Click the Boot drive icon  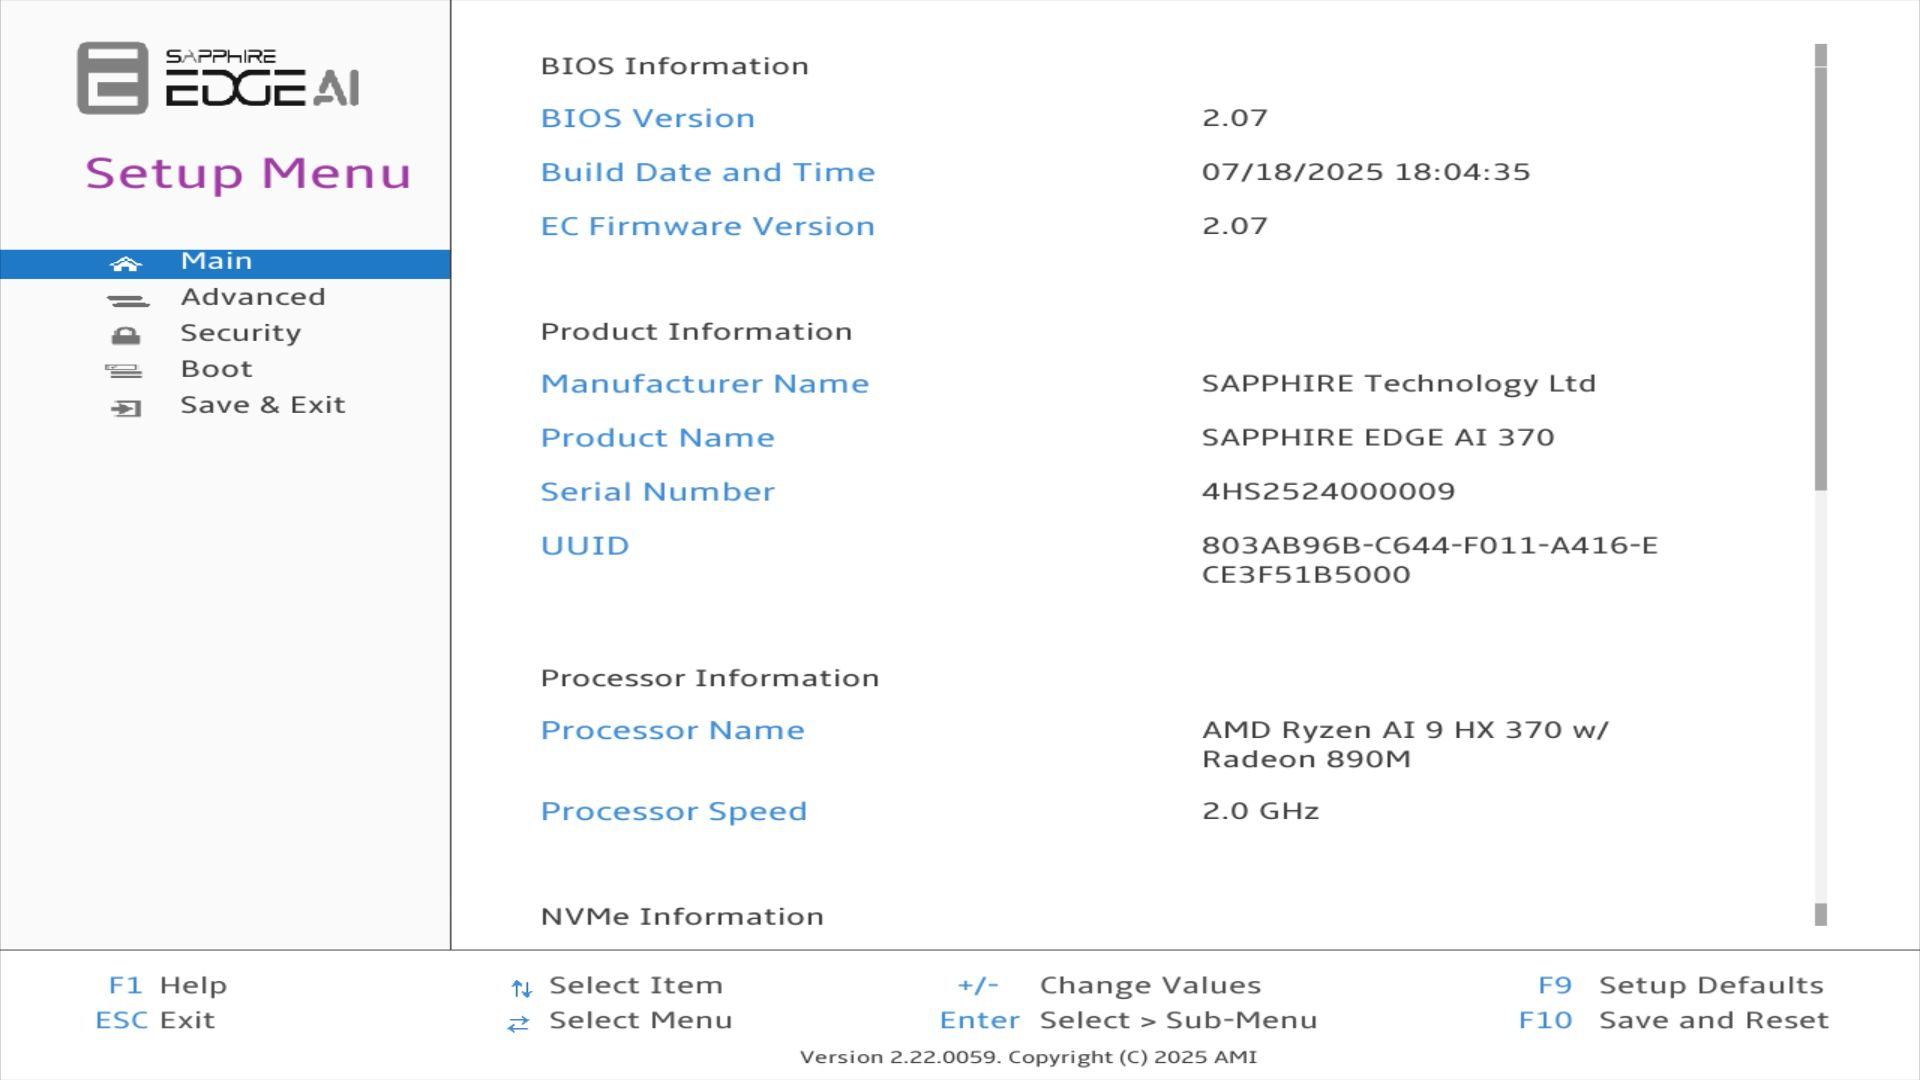124,371
